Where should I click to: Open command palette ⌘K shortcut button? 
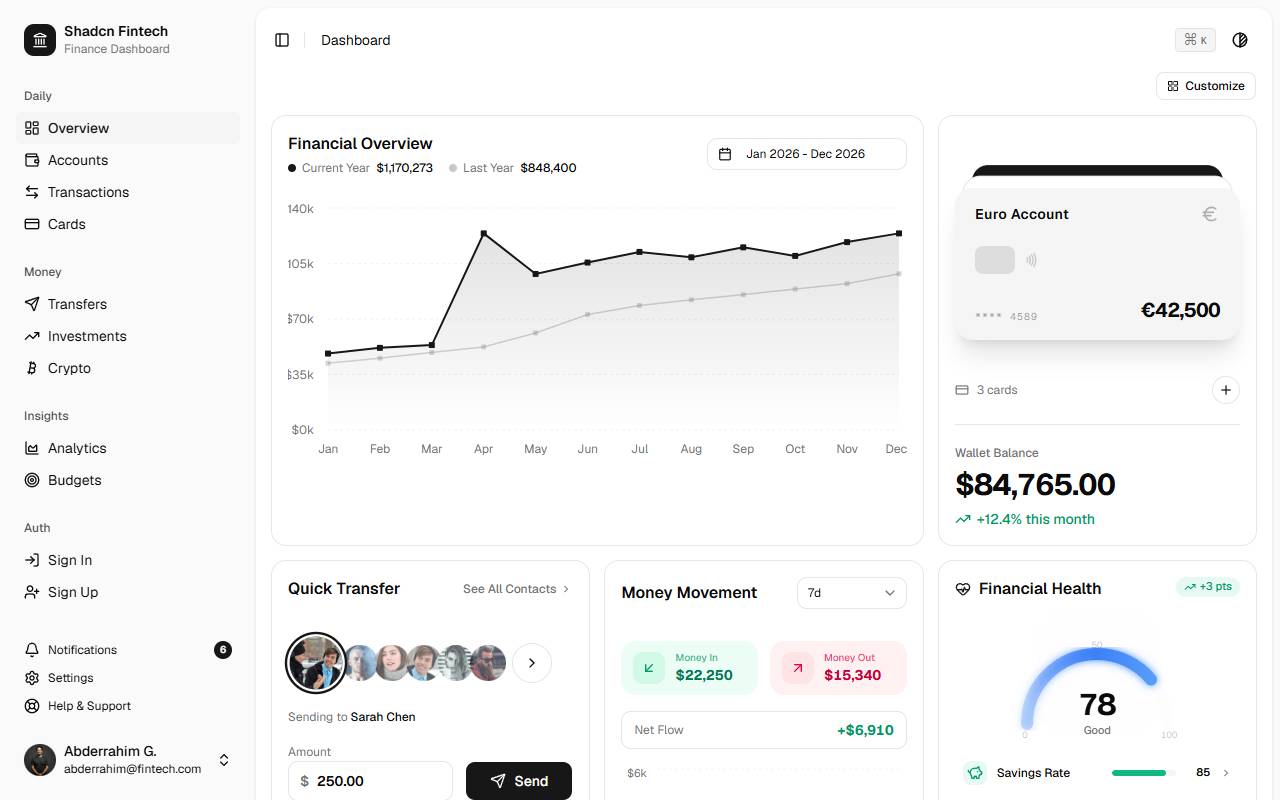pyautogui.click(x=1195, y=40)
